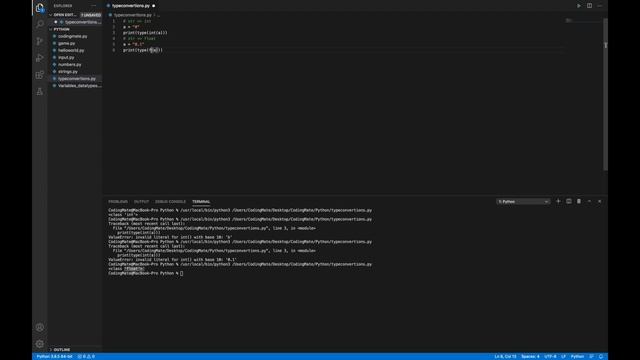Select the typeconvertions.py editor tab
The image size is (640, 360).
coord(131,6)
